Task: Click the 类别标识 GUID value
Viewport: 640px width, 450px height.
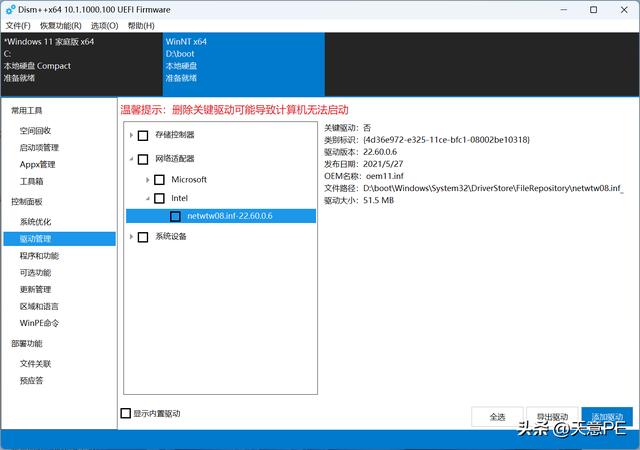Action: coord(447,140)
